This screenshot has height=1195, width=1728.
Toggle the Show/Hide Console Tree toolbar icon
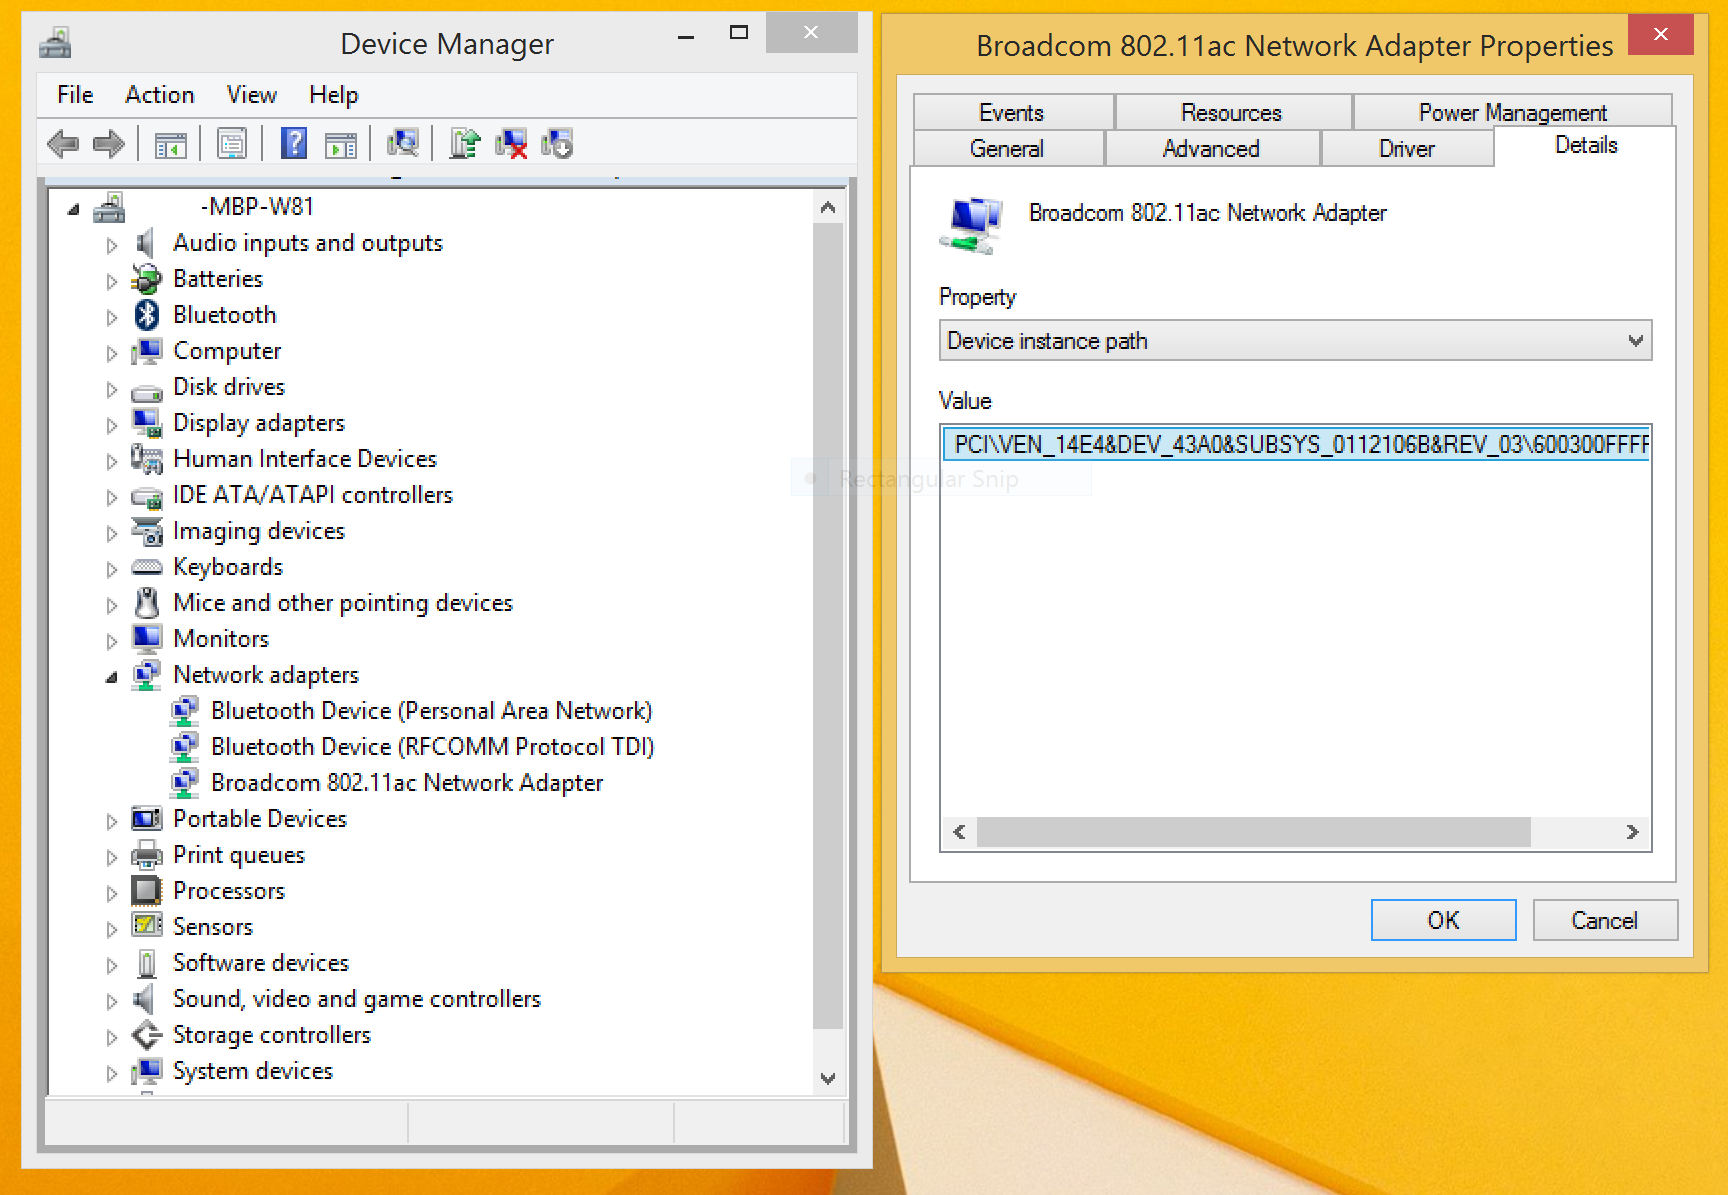[x=171, y=145]
